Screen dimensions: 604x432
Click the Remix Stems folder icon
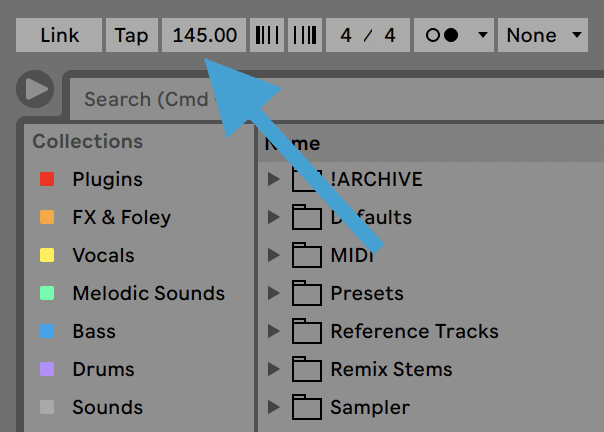[307, 369]
